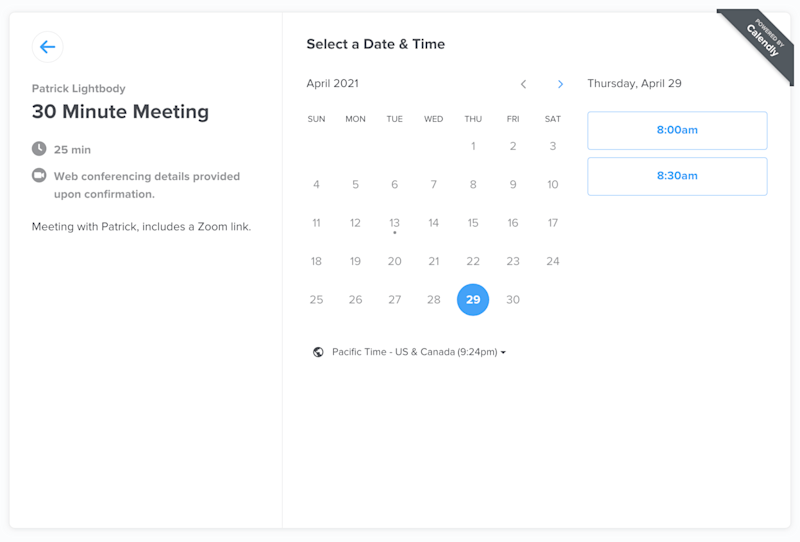Click the back arrow button
The width and height of the screenshot is (800, 542).
pyautogui.click(x=47, y=47)
